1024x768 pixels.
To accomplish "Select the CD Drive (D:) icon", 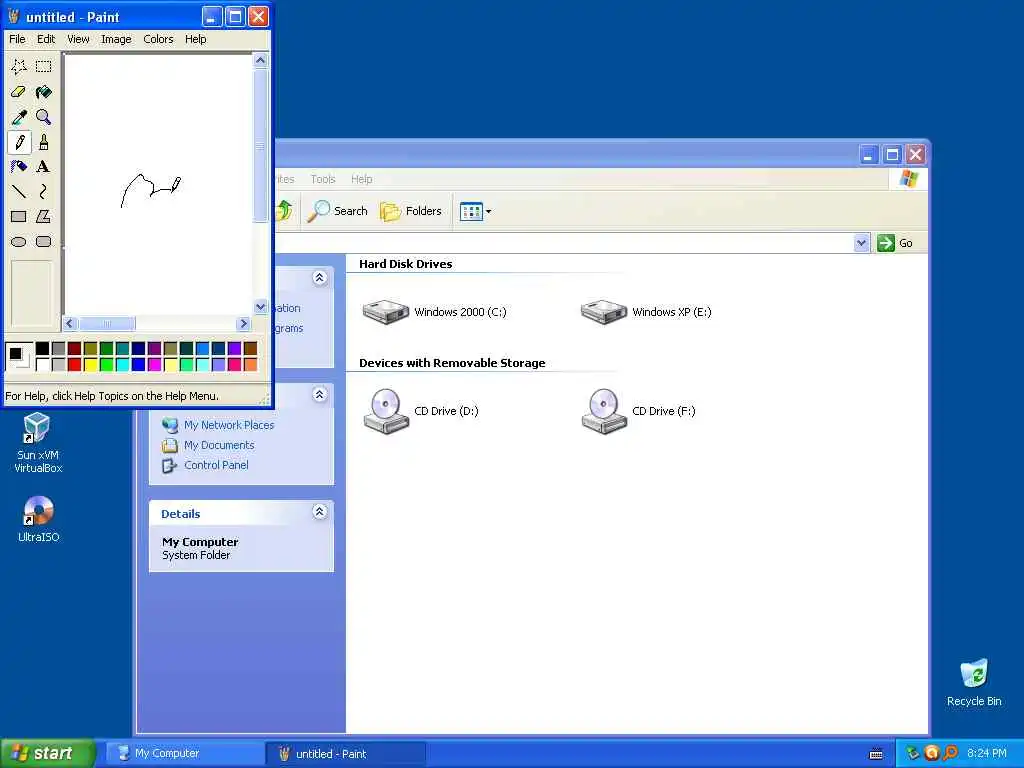I will 386,411.
